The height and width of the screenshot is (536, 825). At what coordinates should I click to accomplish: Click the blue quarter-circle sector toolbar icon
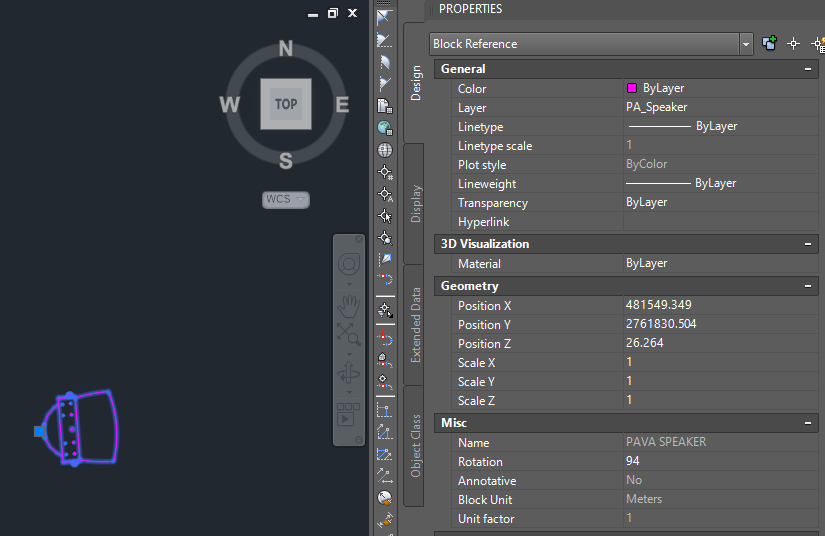(x=385, y=62)
